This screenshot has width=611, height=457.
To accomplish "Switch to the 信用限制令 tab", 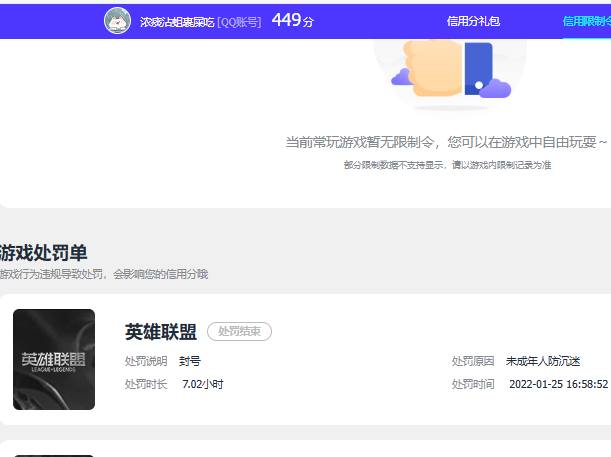I will [x=586, y=21].
